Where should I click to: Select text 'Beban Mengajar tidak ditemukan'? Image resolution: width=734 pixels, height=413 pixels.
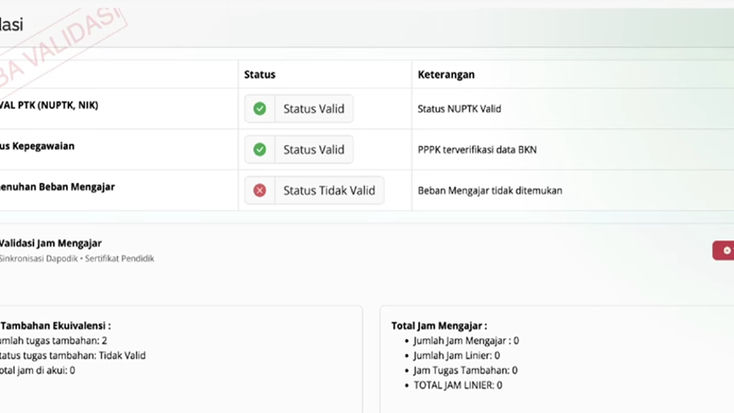(490, 191)
